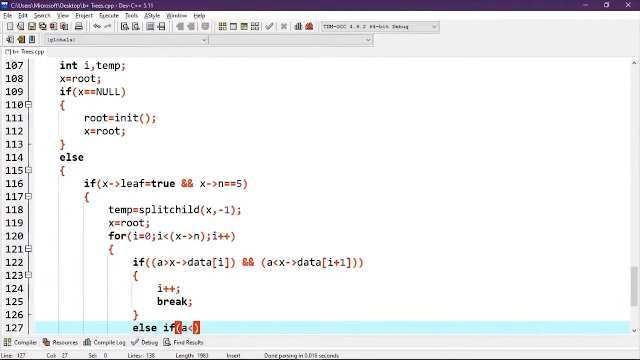Open Profile Analysis chart icon
The width and height of the screenshot is (640, 360).
point(298,27)
